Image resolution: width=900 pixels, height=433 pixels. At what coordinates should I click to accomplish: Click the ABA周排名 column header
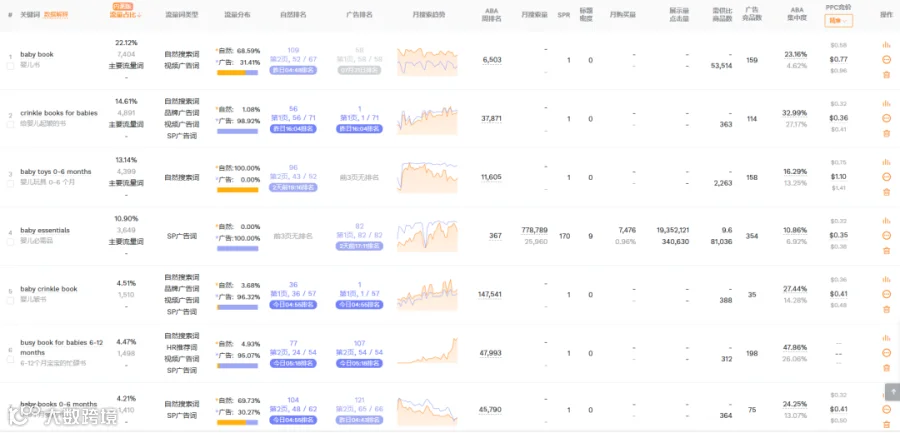coord(491,15)
